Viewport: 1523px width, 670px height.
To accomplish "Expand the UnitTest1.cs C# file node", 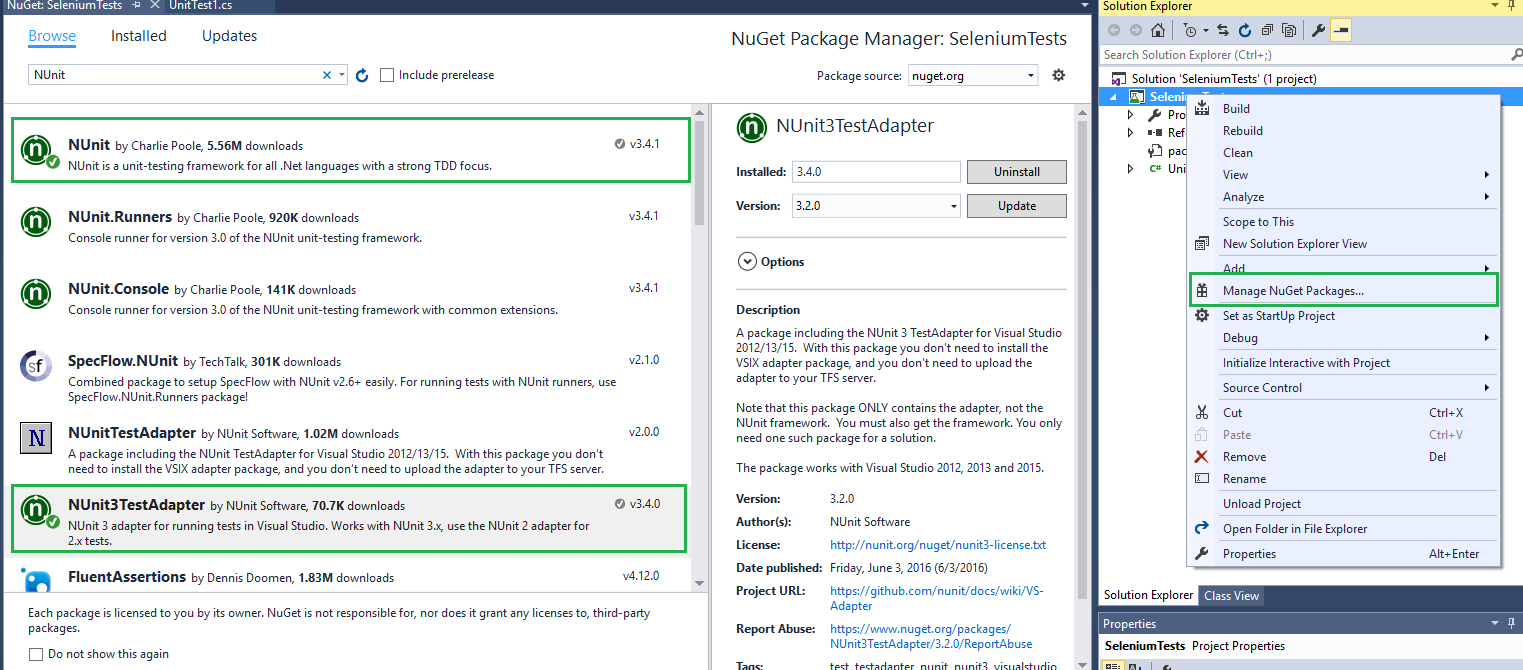I will coord(1131,169).
